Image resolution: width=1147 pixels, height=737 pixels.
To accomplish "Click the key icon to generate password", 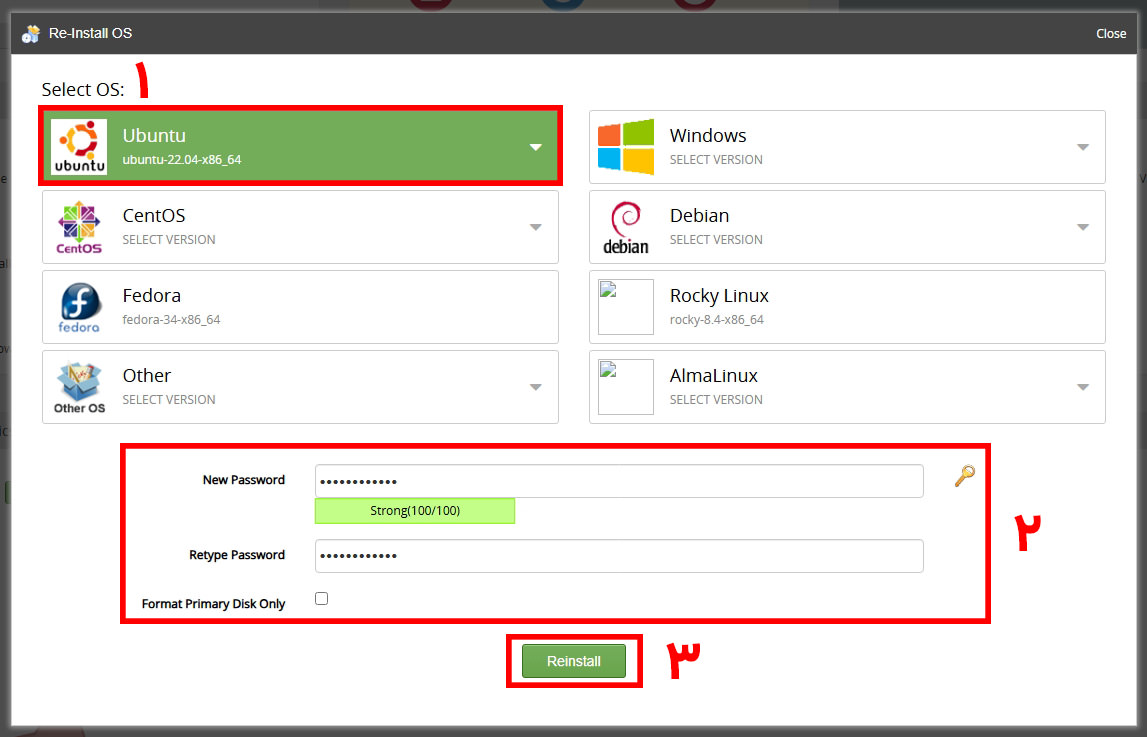I will point(964,476).
